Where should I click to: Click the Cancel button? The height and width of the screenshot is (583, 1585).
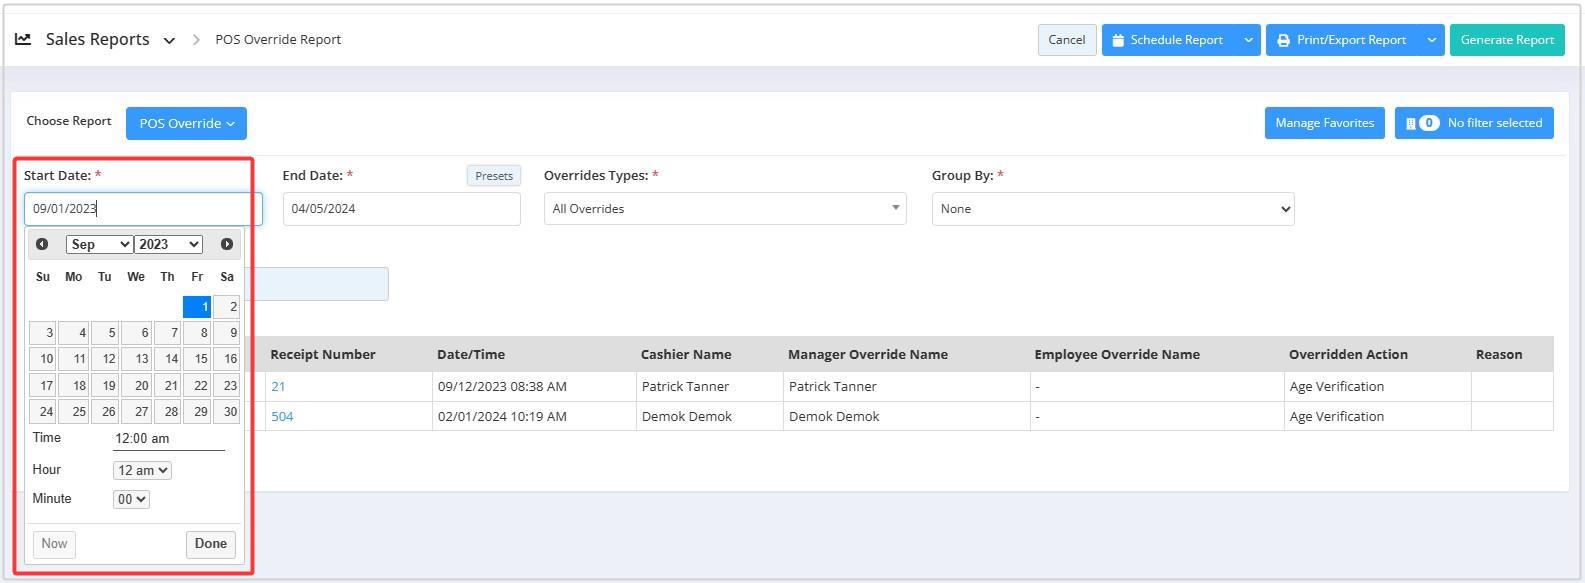coord(1067,40)
